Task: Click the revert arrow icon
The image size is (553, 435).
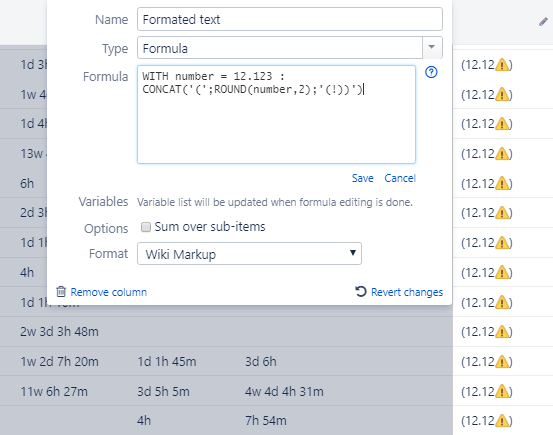Action: 361,291
